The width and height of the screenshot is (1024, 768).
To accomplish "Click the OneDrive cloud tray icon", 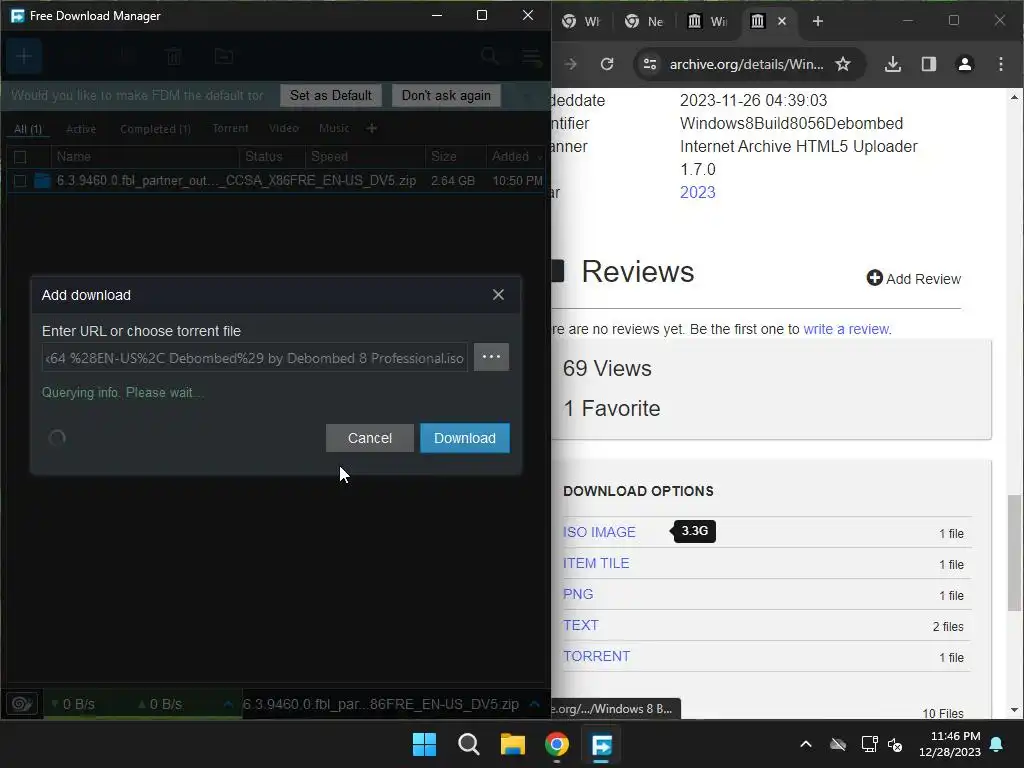I will (838, 744).
